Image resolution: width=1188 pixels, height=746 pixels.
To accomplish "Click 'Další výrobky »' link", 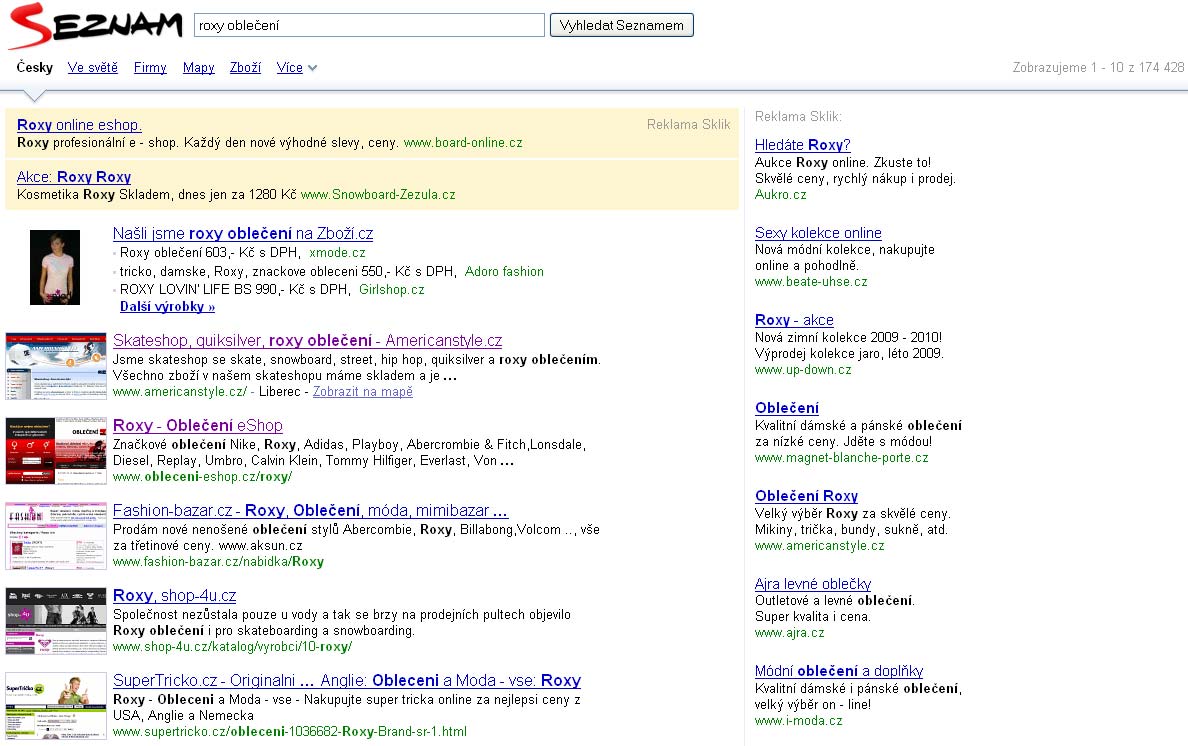I will [167, 307].
